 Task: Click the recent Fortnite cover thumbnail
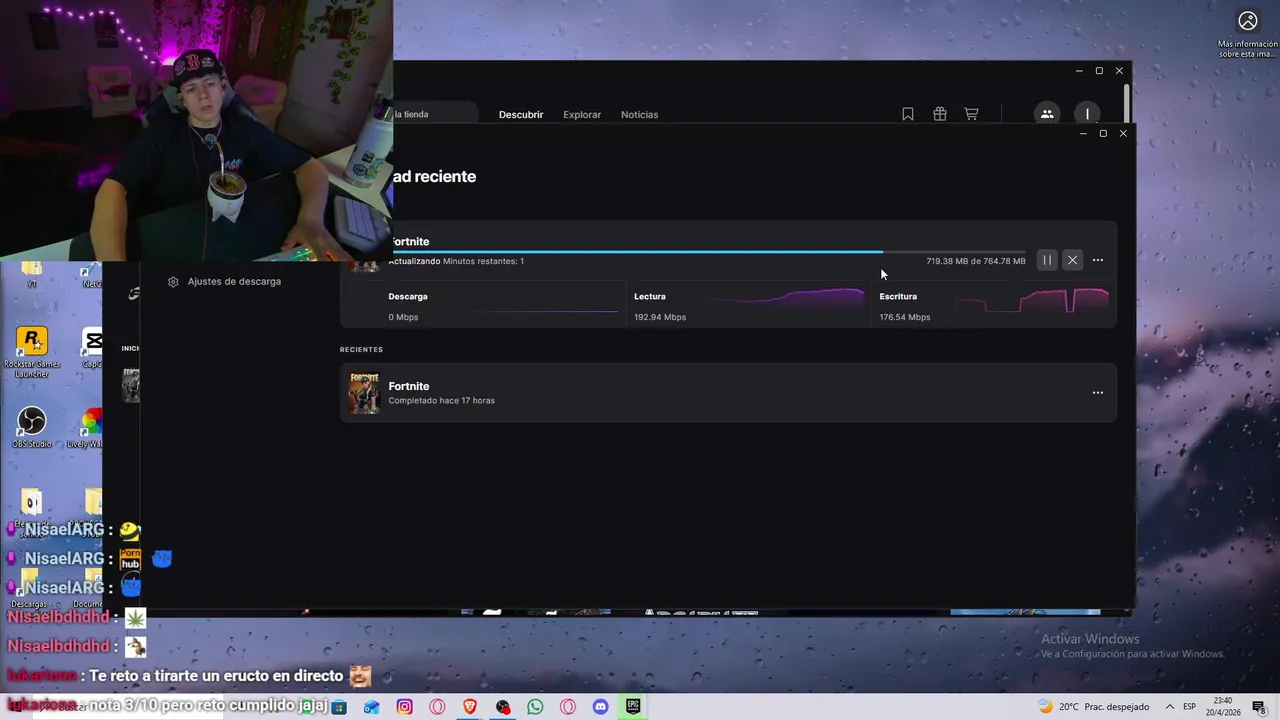coord(364,393)
